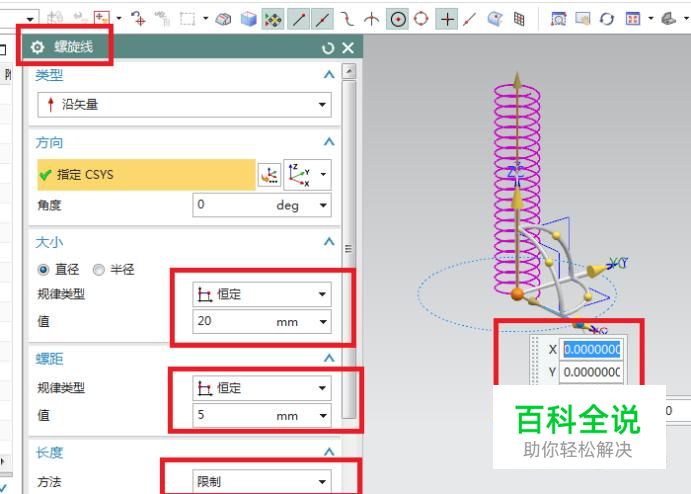691x494 pixels.
Task: Click the add-to-selection plus toolbar icon
Action: tap(102, 19)
